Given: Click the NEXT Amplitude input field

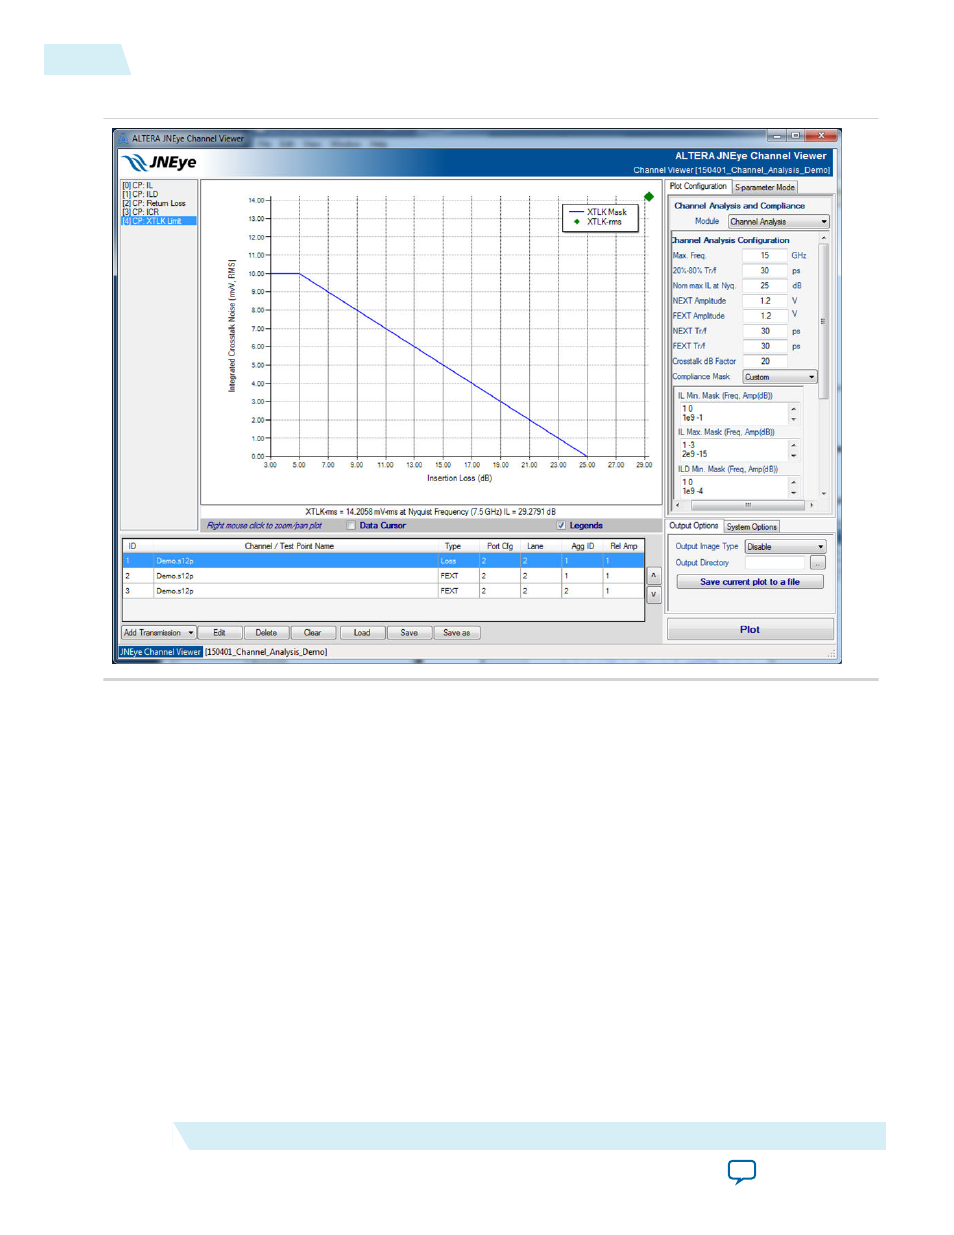Looking at the screenshot, I should [x=765, y=301].
